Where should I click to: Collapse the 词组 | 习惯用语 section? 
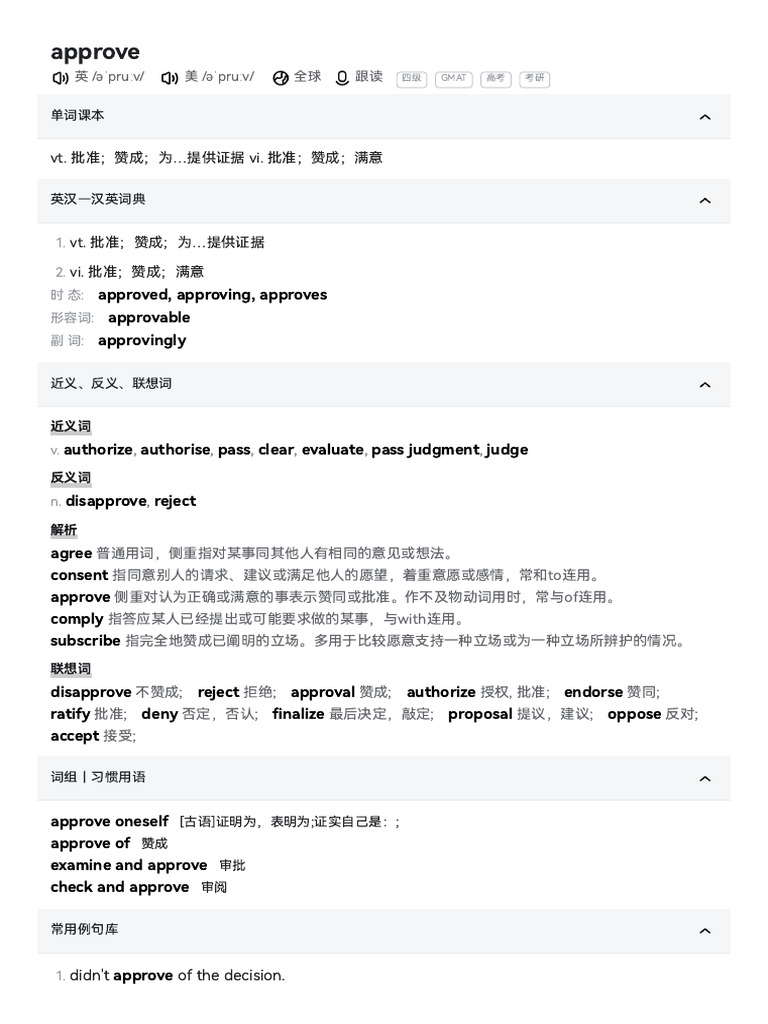[x=705, y=778]
